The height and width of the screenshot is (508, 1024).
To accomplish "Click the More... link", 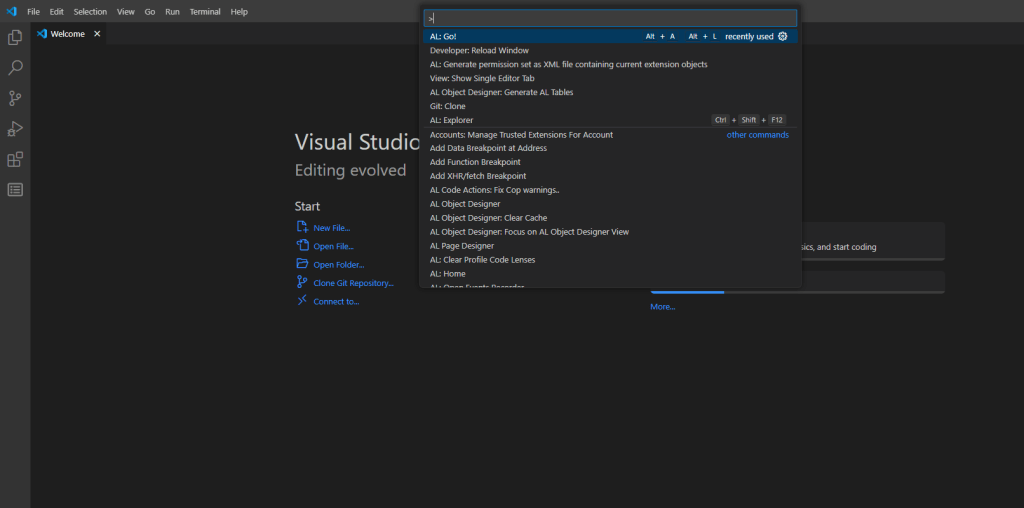I will click(x=662, y=307).
